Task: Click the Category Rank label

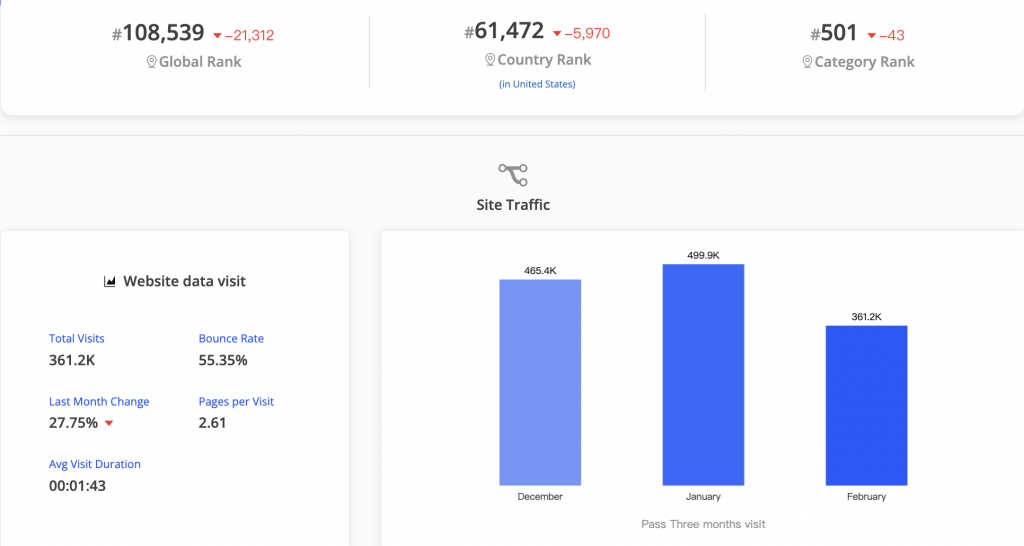Action: [865, 62]
